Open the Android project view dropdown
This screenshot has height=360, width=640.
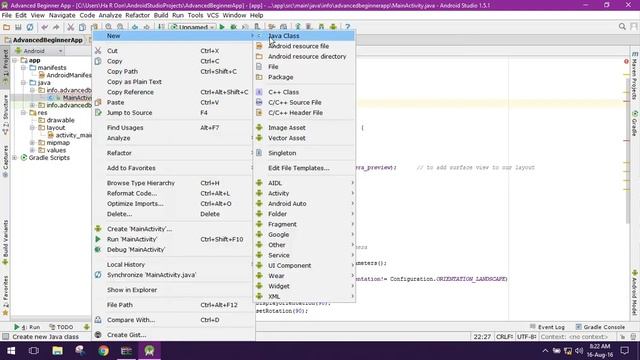(39, 51)
